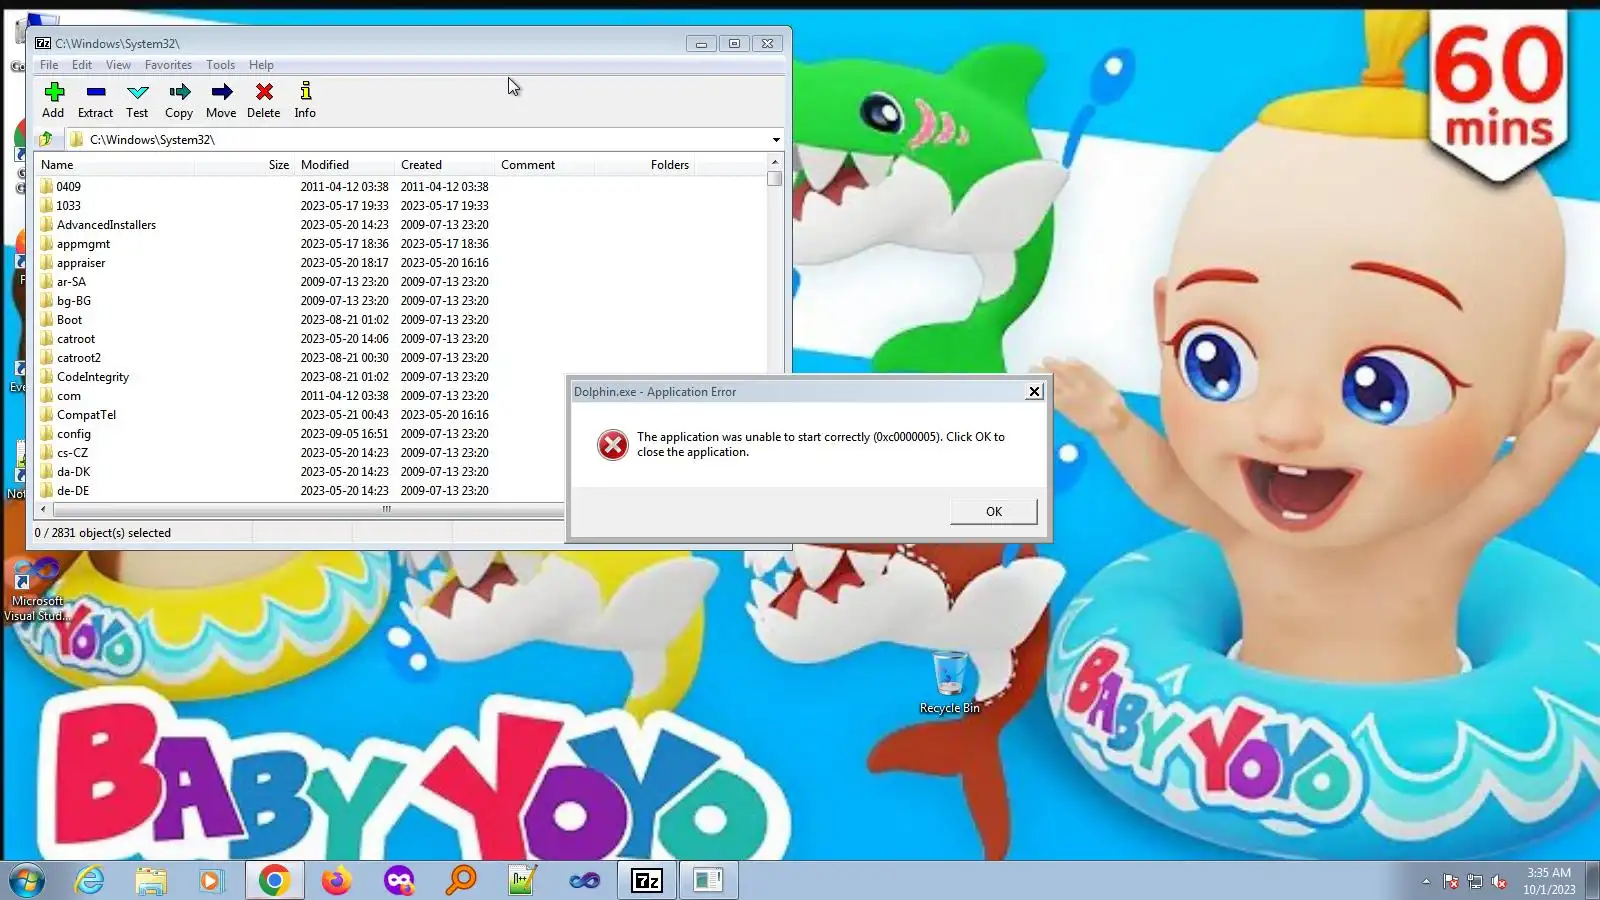Open the Tools menu

click(221, 65)
